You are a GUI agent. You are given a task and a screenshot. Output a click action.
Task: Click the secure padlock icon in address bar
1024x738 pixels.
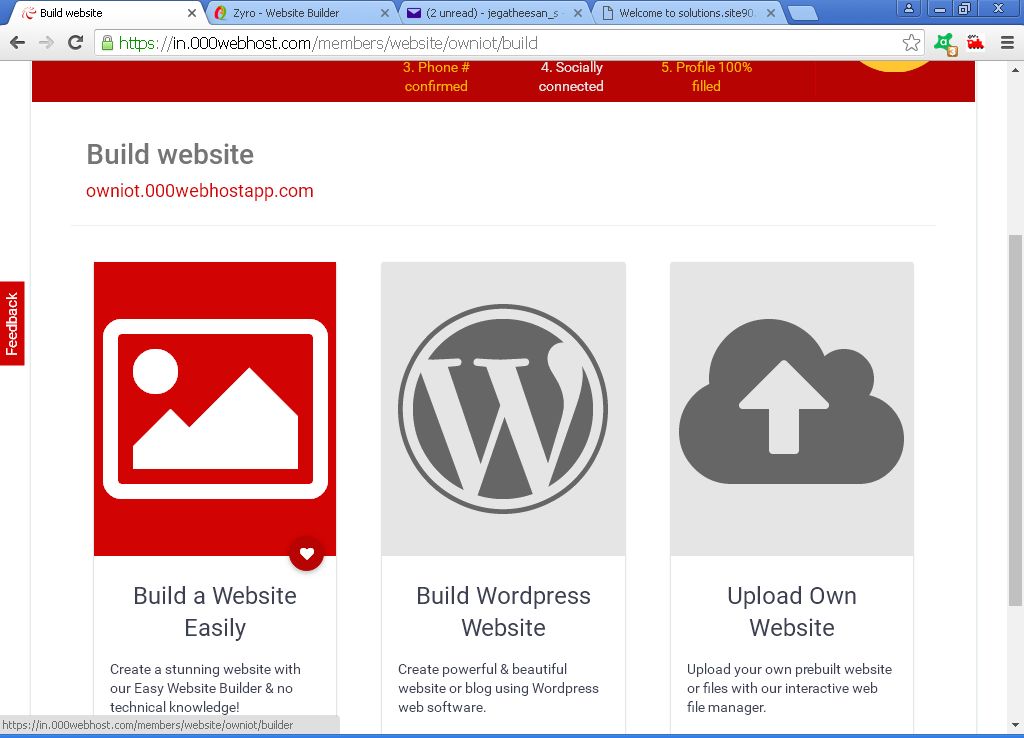point(107,43)
